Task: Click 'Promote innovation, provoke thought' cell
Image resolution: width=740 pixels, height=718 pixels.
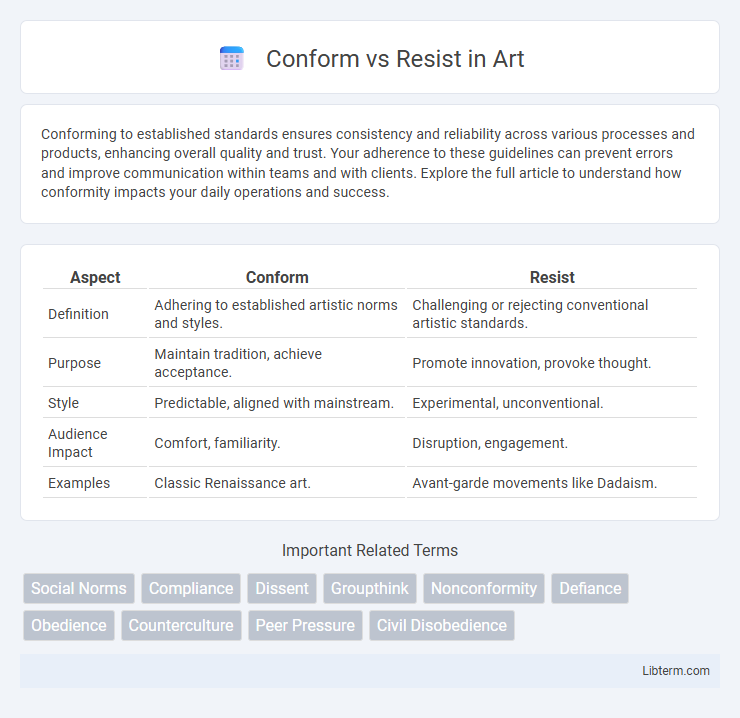Action: [x=552, y=363]
